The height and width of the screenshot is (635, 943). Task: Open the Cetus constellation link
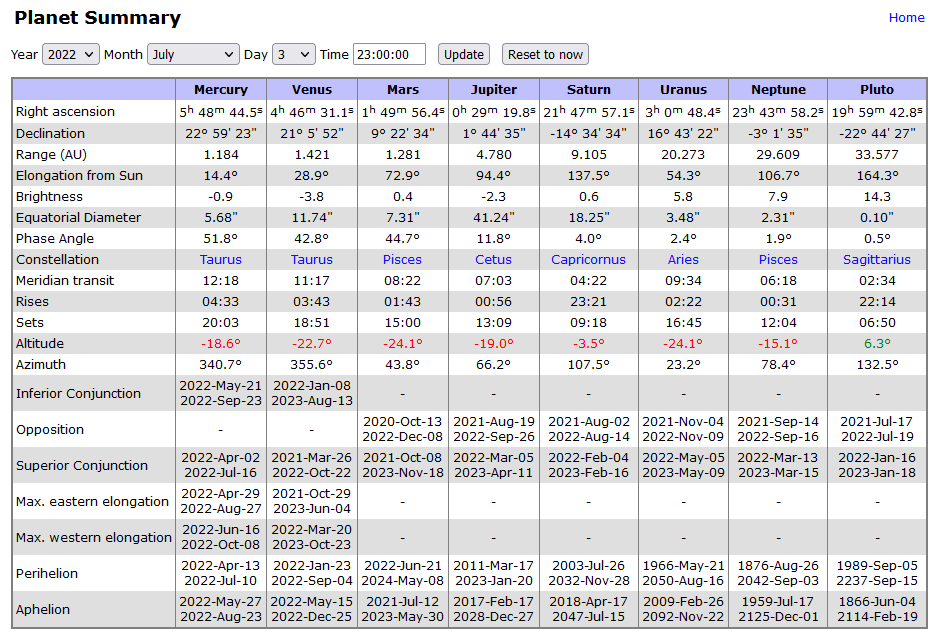pyautogui.click(x=493, y=259)
